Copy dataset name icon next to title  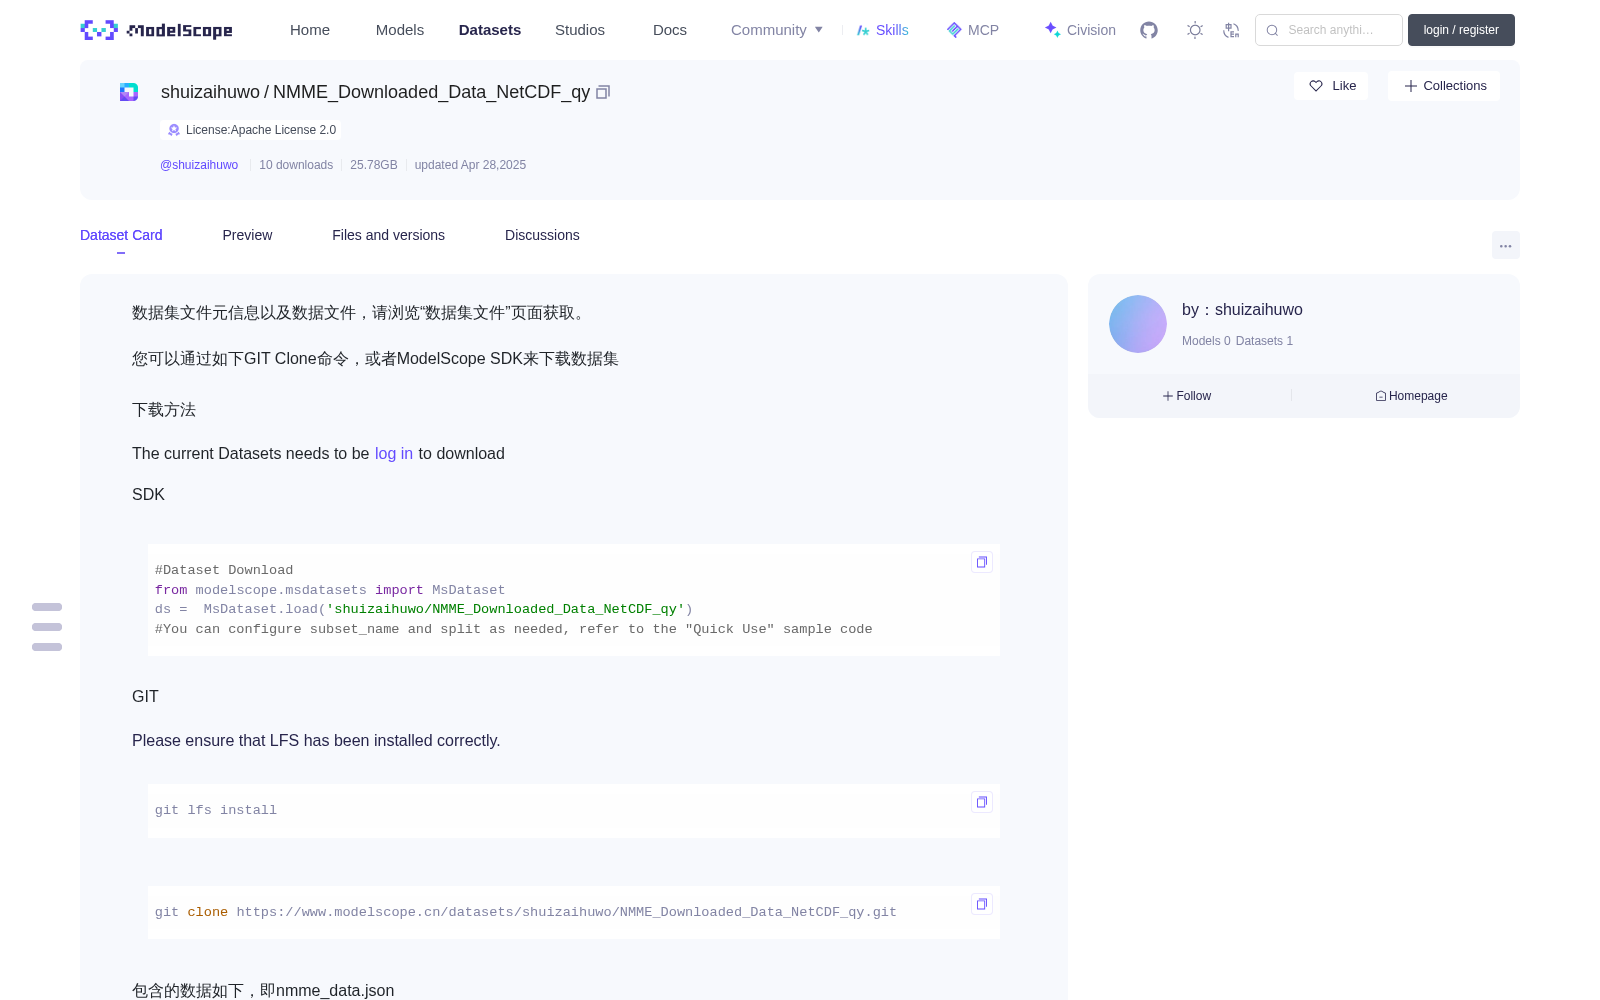pos(603,92)
